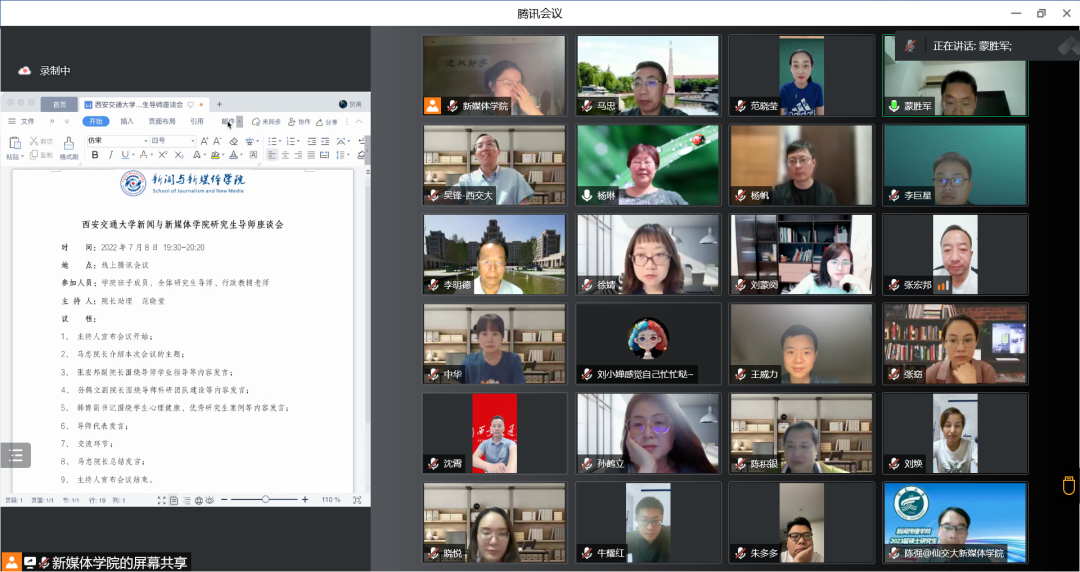Open the 插入 (Insert) ribbon tab
The image size is (1080, 572).
[127, 122]
